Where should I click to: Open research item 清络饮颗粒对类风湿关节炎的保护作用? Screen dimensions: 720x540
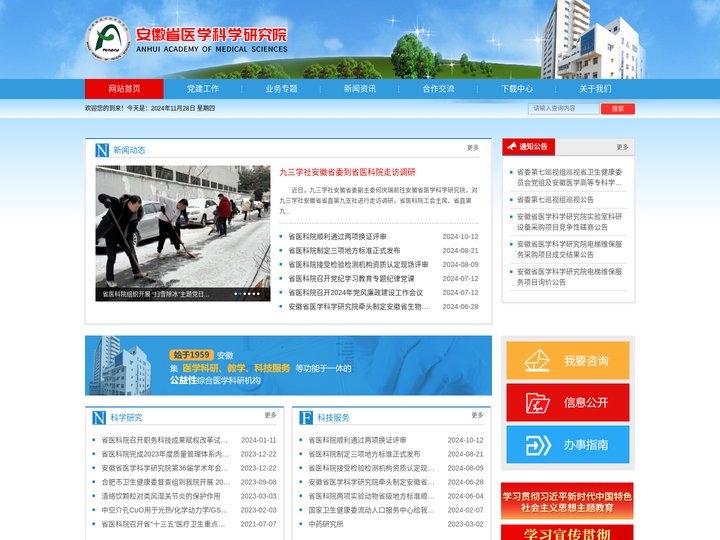161,496
